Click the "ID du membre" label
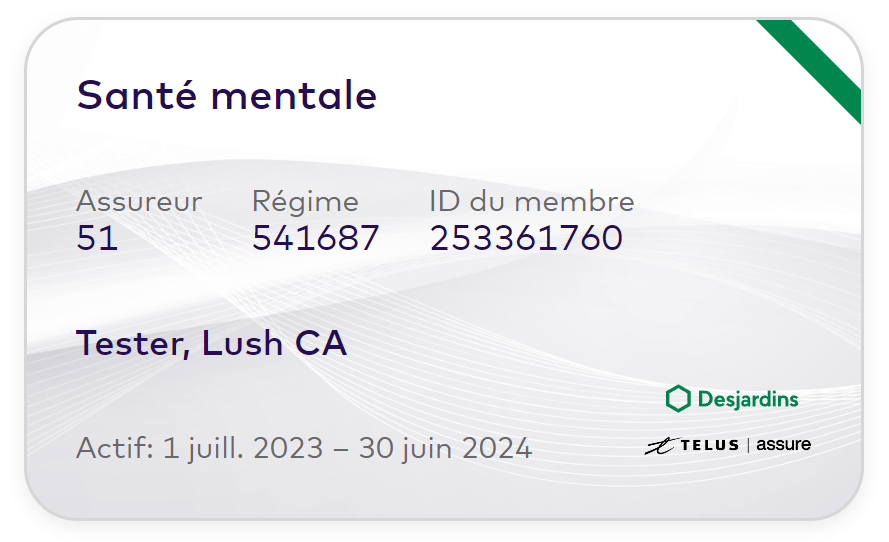The height and width of the screenshot is (542, 889). point(532,202)
